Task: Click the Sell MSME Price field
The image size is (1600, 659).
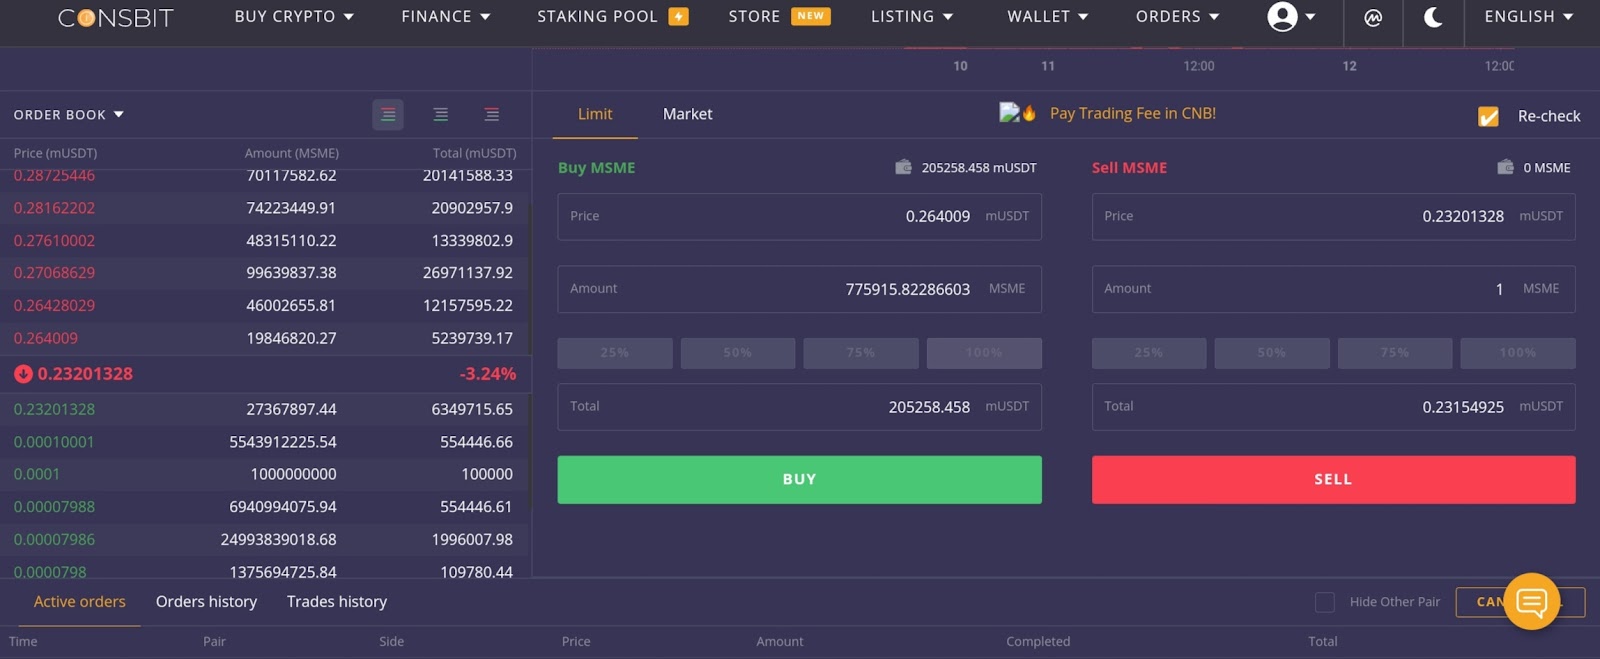Action: coord(1333,216)
